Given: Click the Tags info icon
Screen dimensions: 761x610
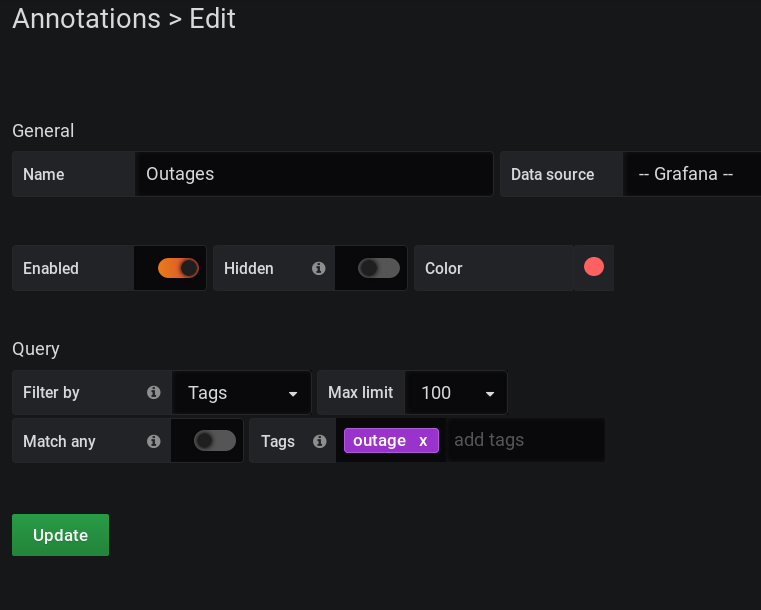Looking at the screenshot, I should (320, 441).
